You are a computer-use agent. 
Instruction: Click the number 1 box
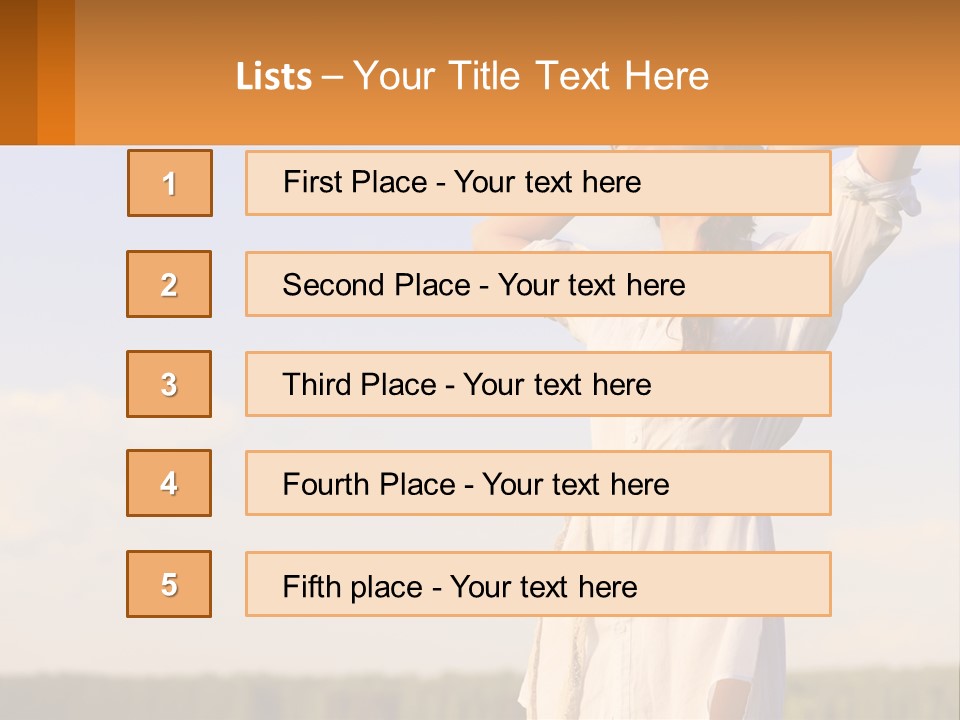coord(170,183)
